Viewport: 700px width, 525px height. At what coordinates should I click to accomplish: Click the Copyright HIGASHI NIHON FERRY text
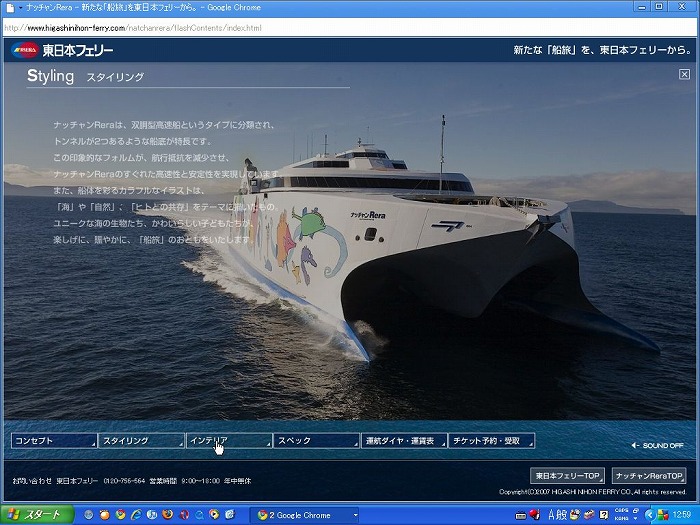[x=593, y=492]
